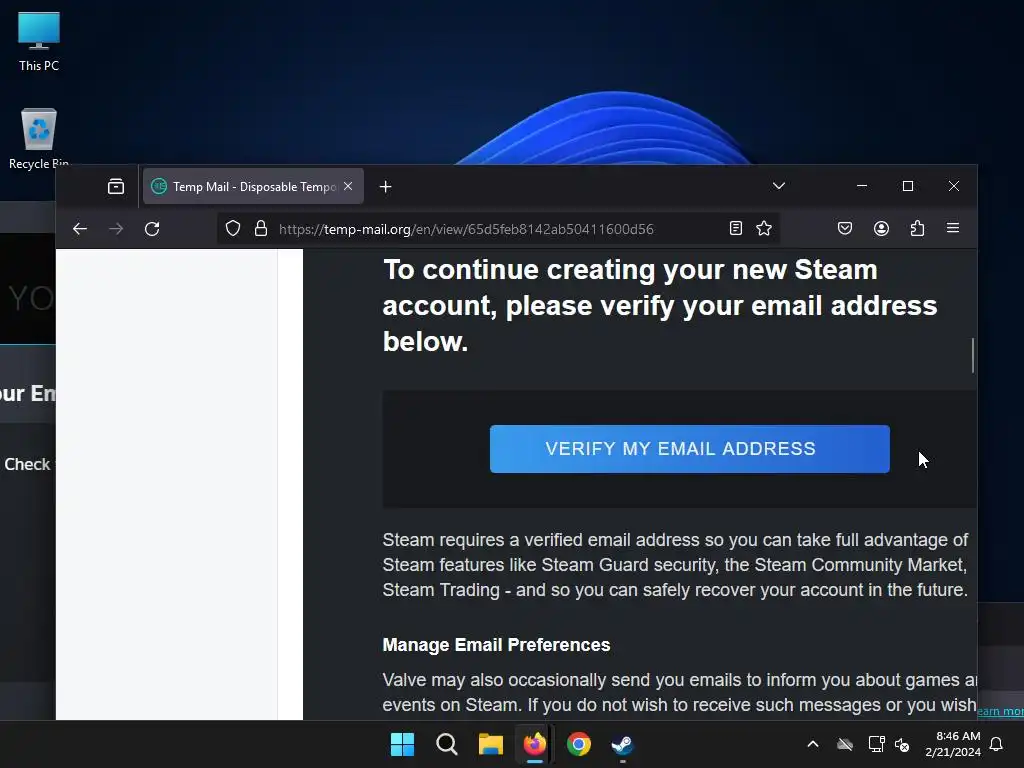Image resolution: width=1024 pixels, height=768 pixels.
Task: Bookmark this page with the star icon
Action: 764,228
